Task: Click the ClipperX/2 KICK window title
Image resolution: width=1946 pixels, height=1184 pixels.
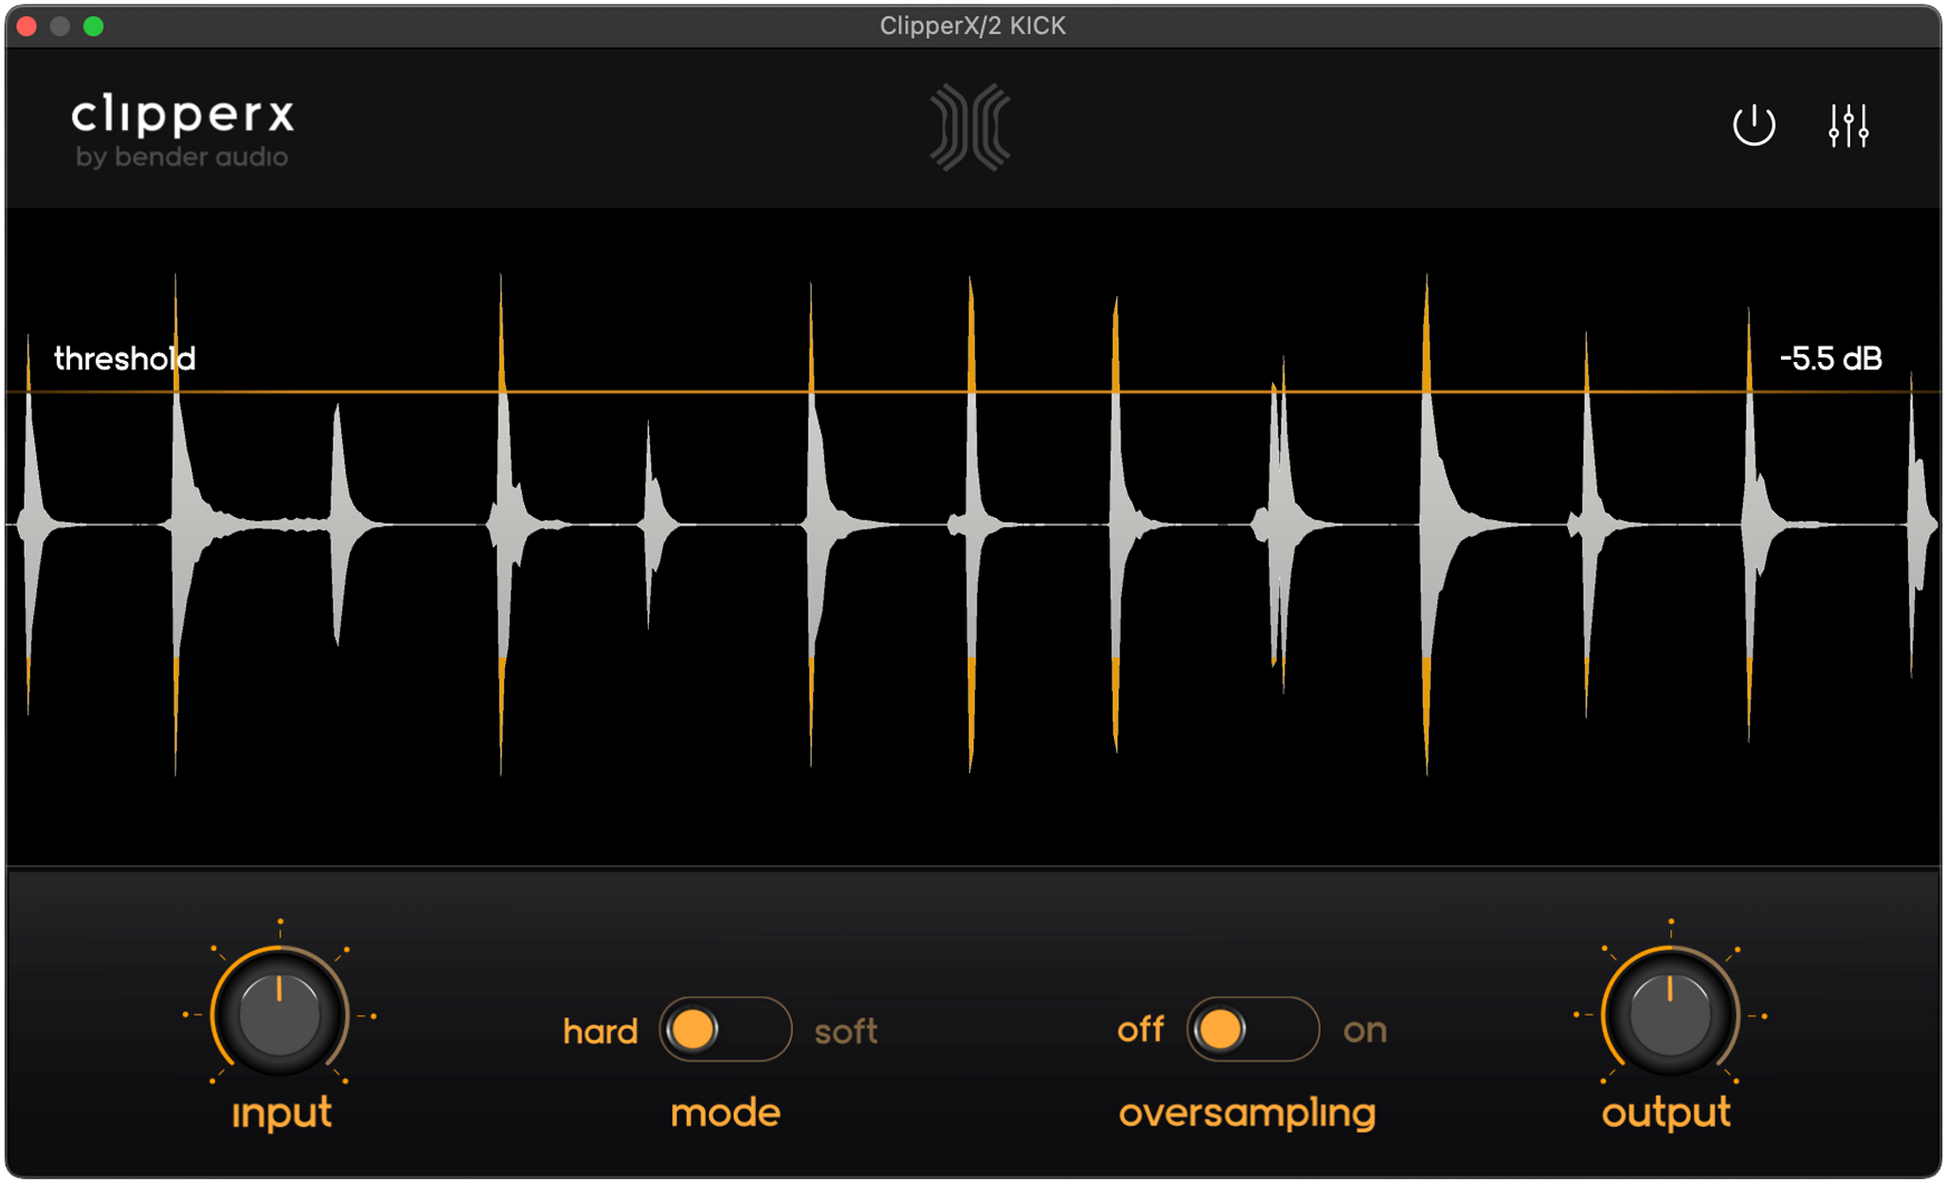Action: pyautogui.click(x=973, y=26)
